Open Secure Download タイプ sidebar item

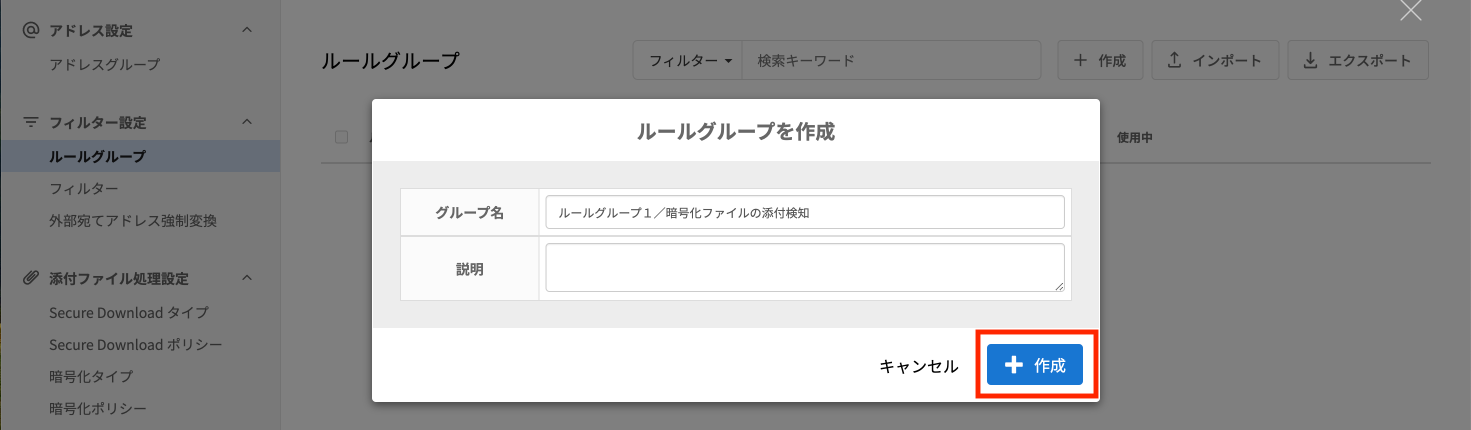(x=129, y=312)
